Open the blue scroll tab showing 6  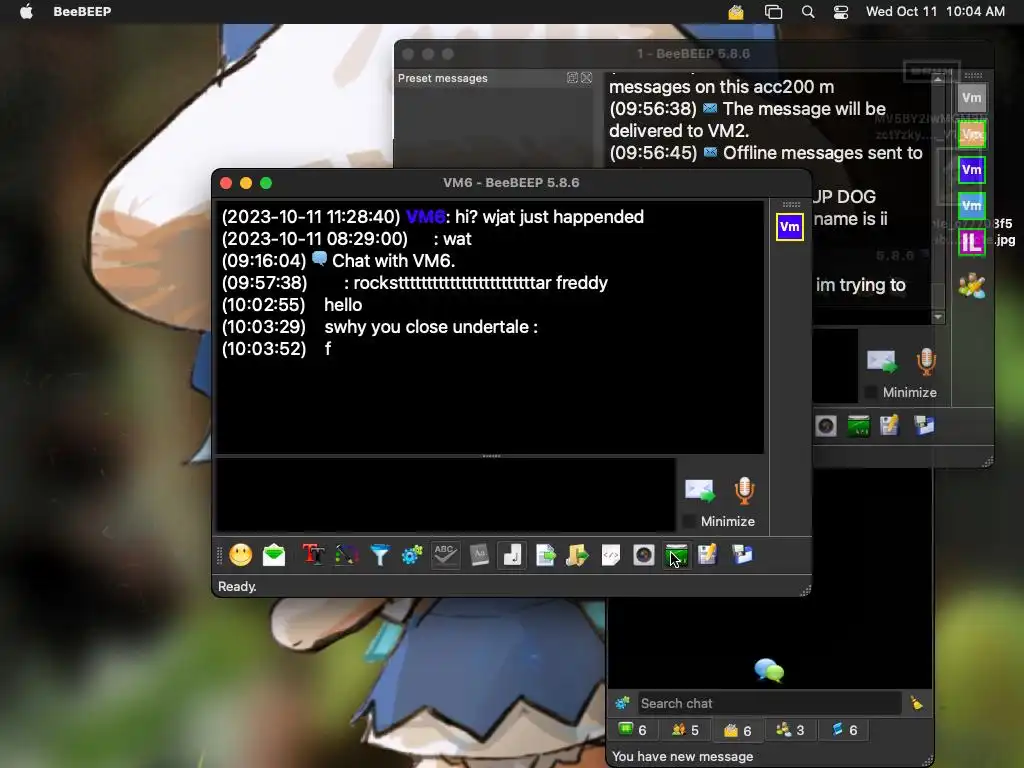click(x=844, y=730)
